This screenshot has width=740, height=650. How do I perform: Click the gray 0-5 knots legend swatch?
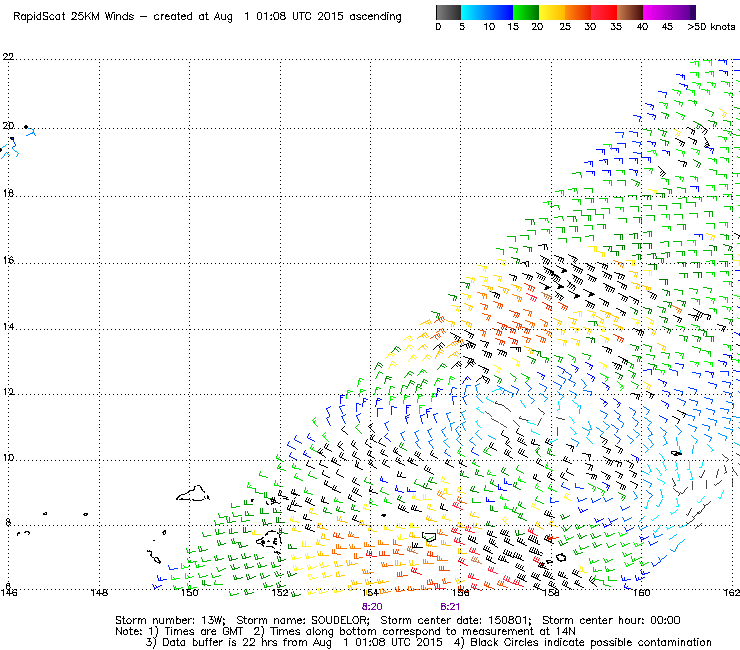click(448, 12)
